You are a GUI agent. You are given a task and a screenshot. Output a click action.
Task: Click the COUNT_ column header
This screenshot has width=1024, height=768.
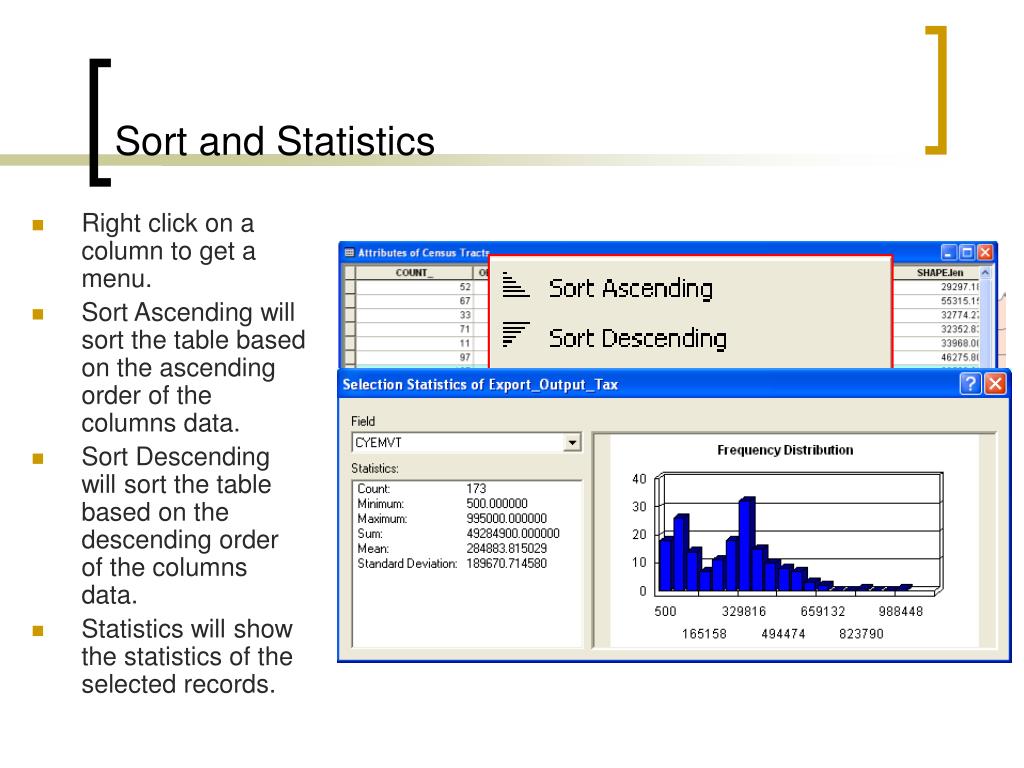click(414, 272)
